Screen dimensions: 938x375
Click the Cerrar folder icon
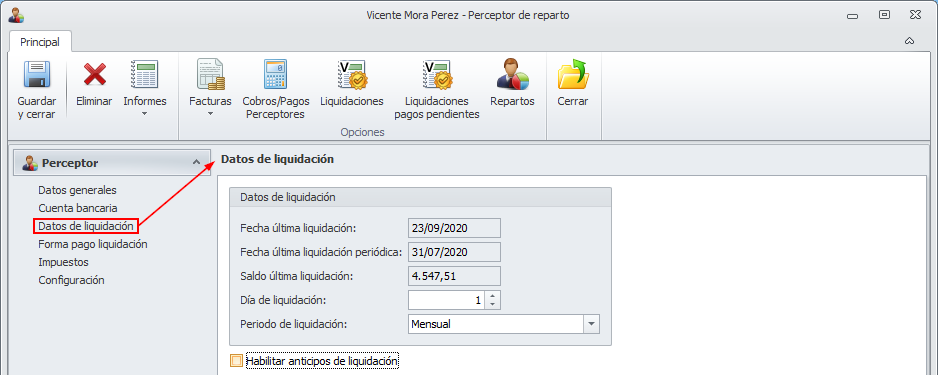(x=572, y=74)
